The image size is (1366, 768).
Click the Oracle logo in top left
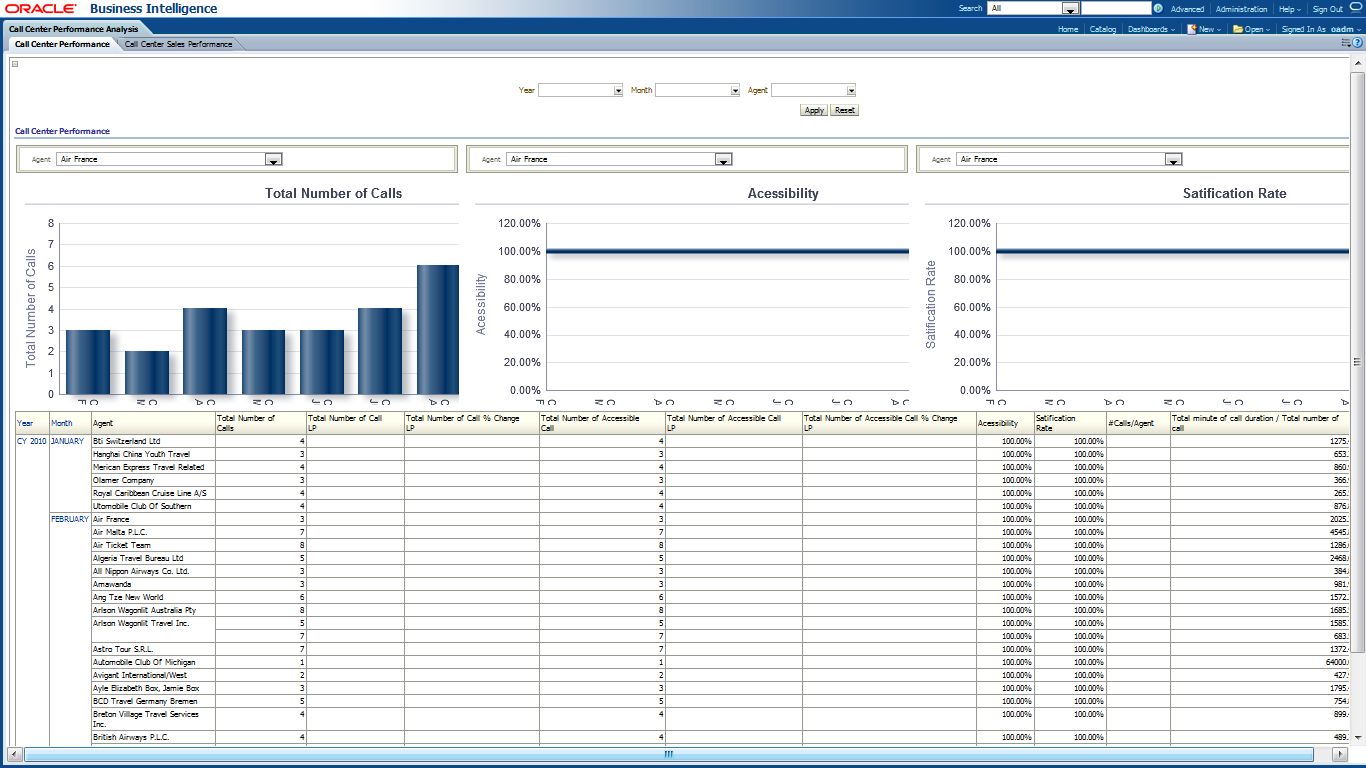tap(41, 9)
